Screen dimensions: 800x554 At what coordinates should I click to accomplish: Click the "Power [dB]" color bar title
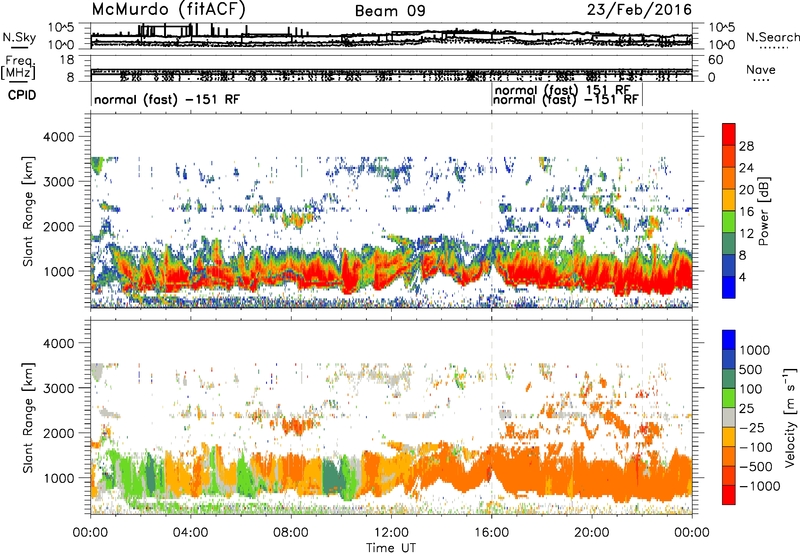[x=764, y=211]
